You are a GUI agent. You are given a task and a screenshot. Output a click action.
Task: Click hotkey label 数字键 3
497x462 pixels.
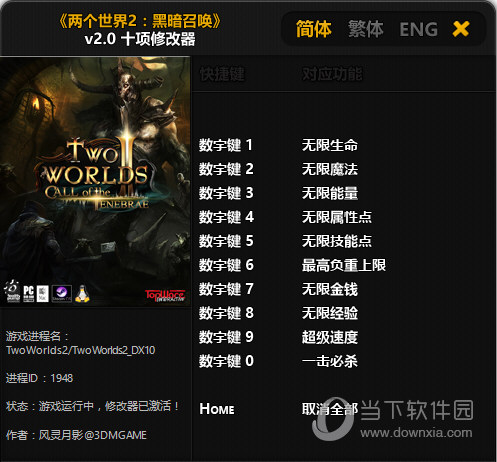[226, 193]
